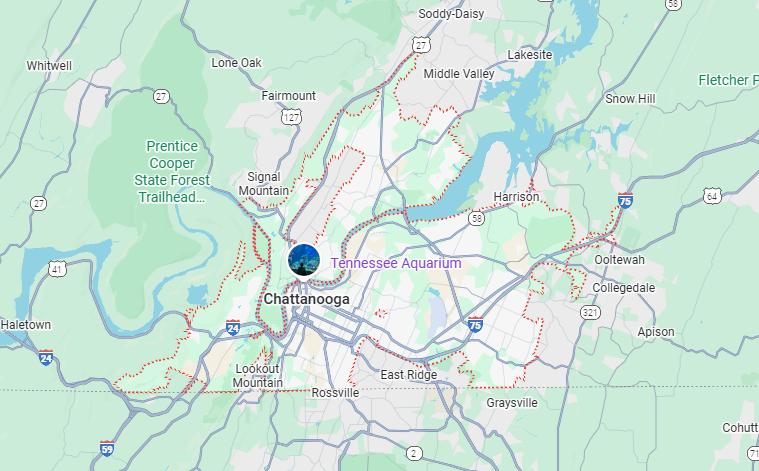Click the Tennessee Aquarium photo pin
Image resolution: width=759 pixels, height=471 pixels.
tap(304, 261)
